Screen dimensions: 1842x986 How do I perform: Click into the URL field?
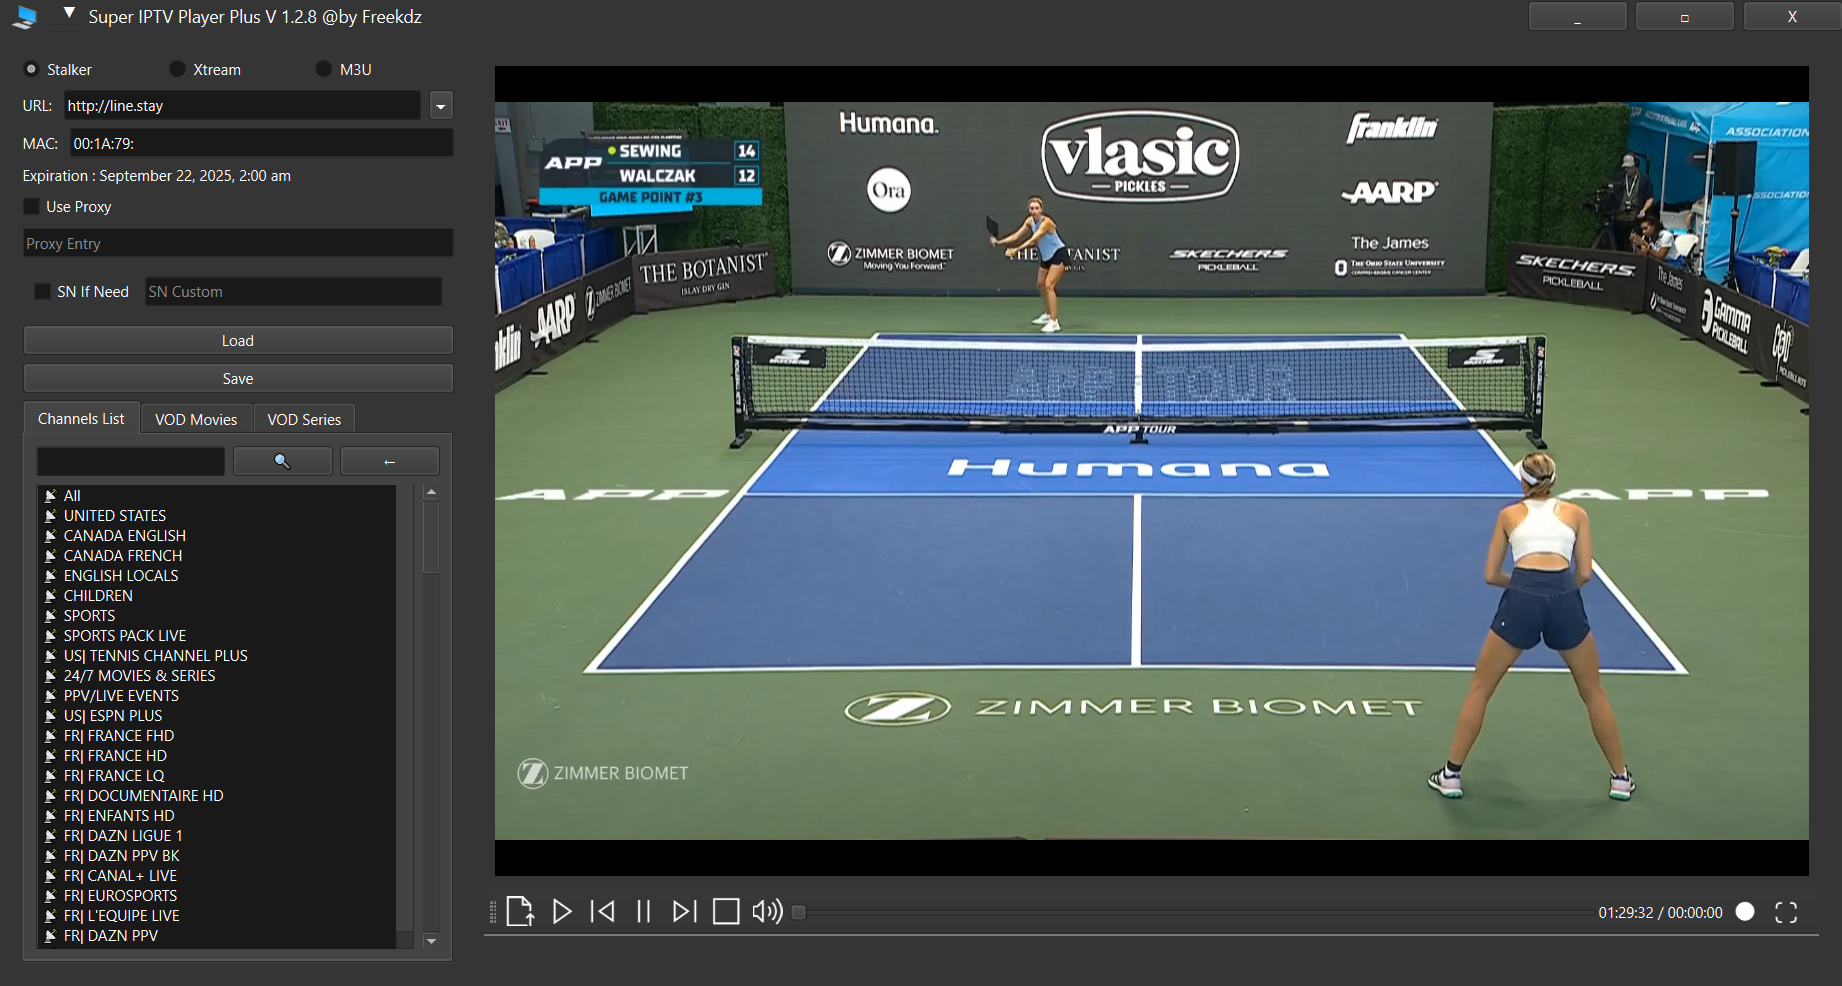click(x=243, y=105)
